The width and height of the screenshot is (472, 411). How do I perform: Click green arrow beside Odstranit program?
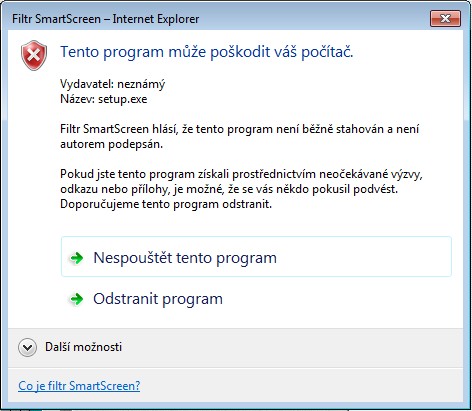pos(77,299)
